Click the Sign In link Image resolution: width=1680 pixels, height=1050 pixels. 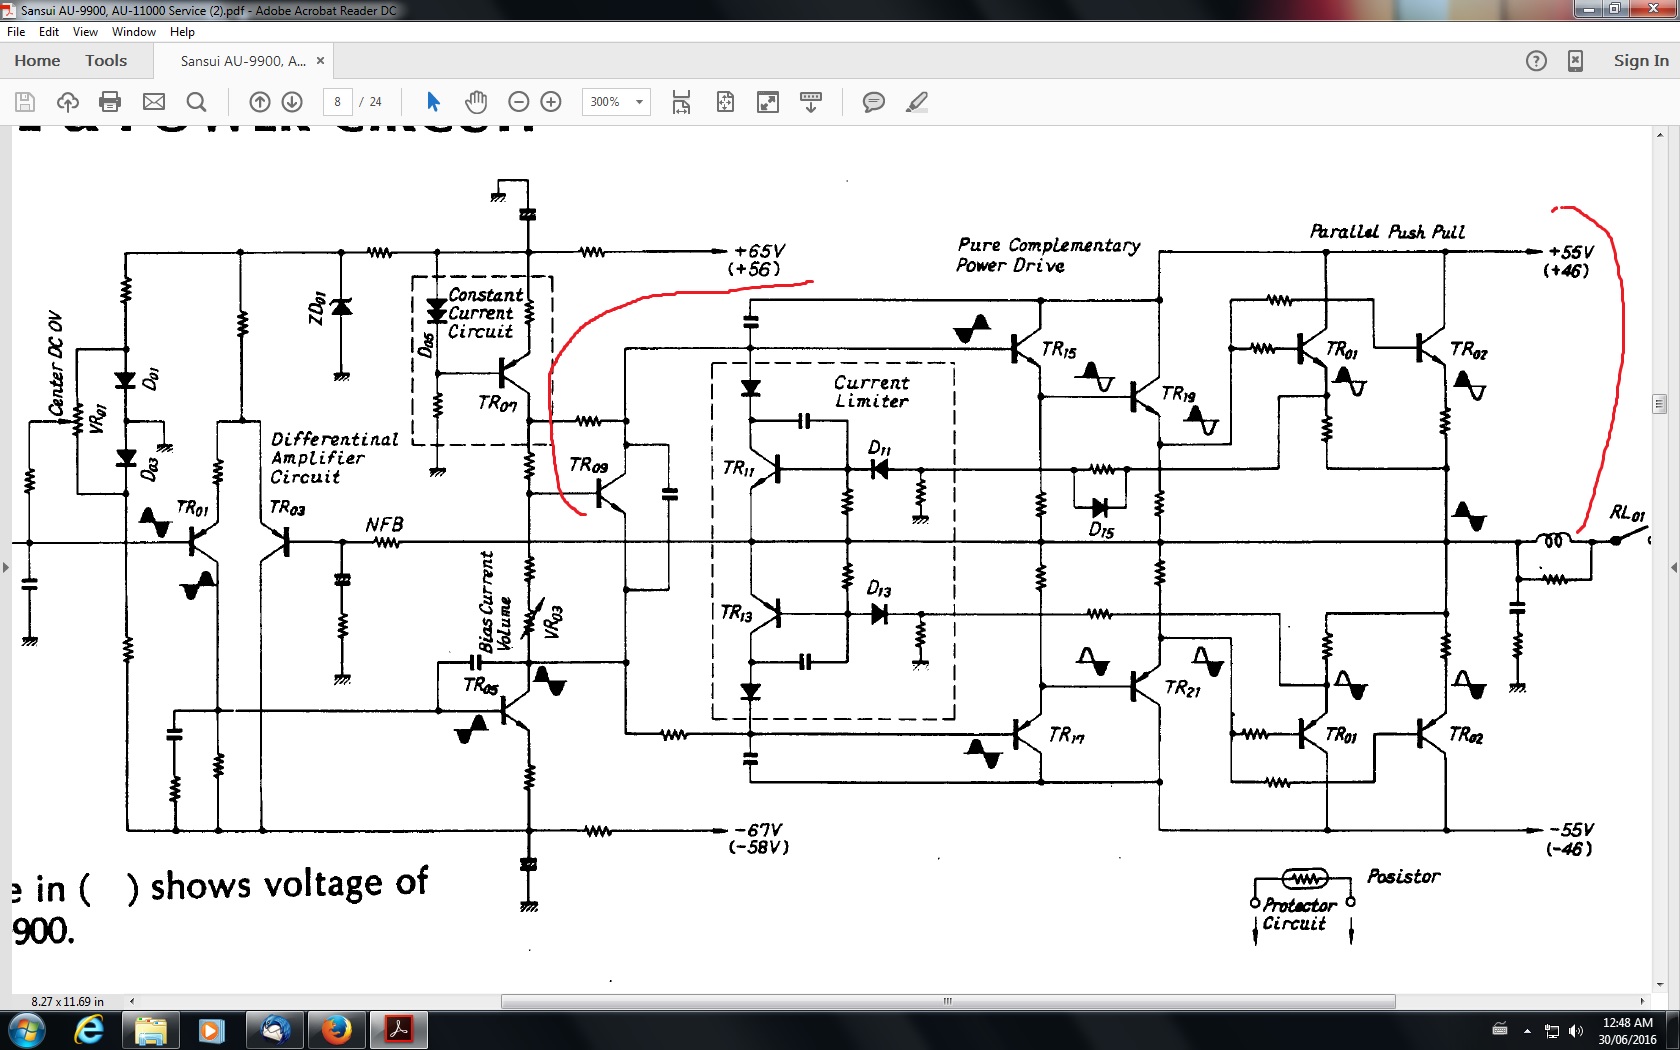pyautogui.click(x=1641, y=61)
